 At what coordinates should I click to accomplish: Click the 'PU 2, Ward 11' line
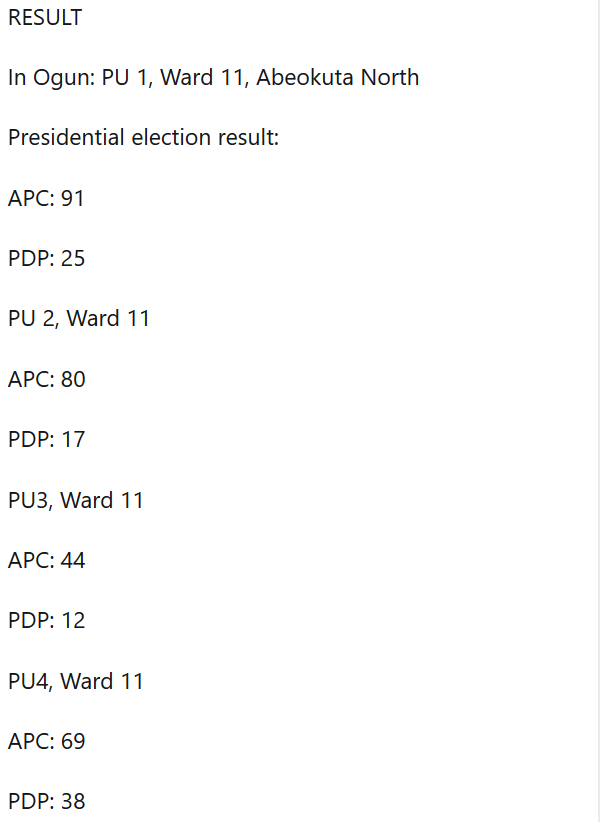[x=79, y=319]
